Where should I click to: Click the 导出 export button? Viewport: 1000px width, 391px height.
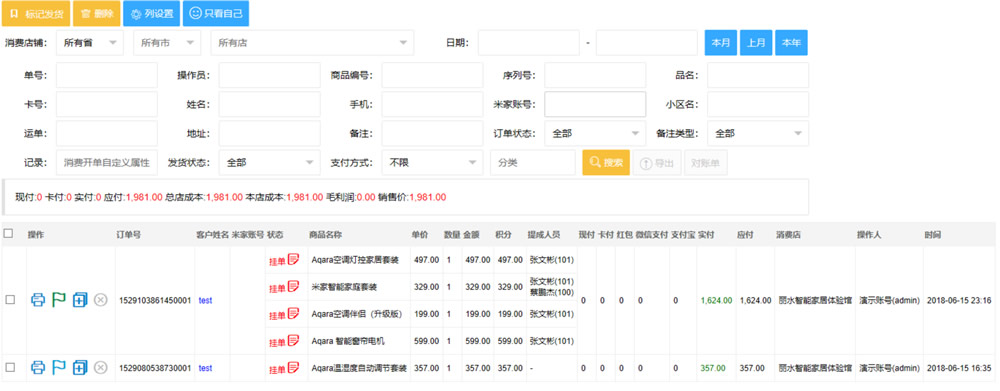(x=657, y=163)
